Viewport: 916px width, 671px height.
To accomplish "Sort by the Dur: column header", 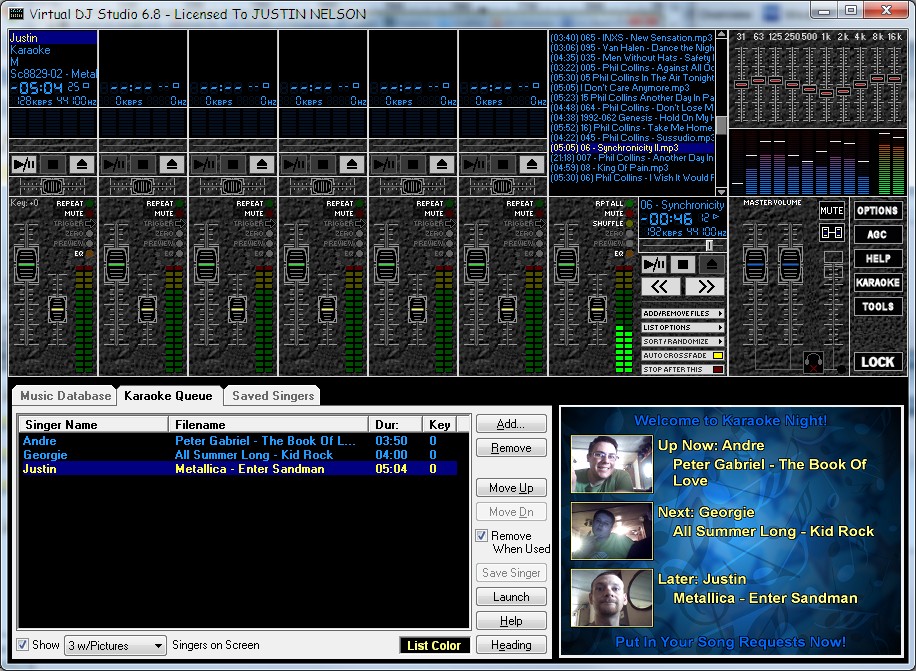I will [395, 425].
